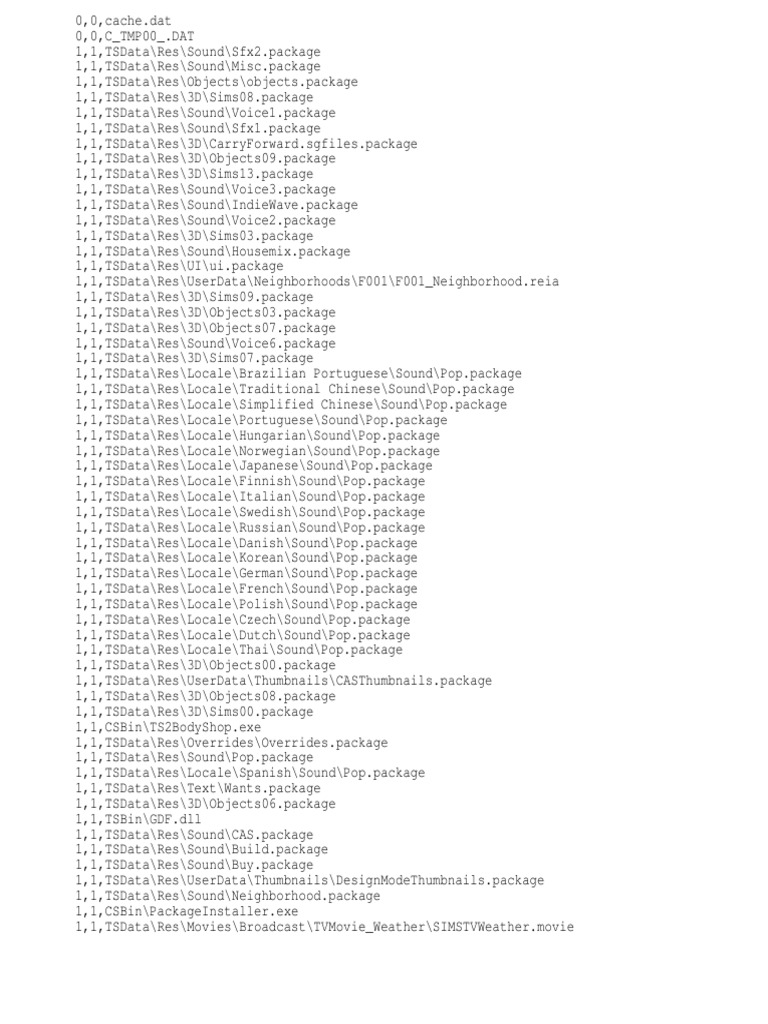The image size is (768, 1024).
Task: Select the CASThumbnails.package line
Action: (x=283, y=681)
